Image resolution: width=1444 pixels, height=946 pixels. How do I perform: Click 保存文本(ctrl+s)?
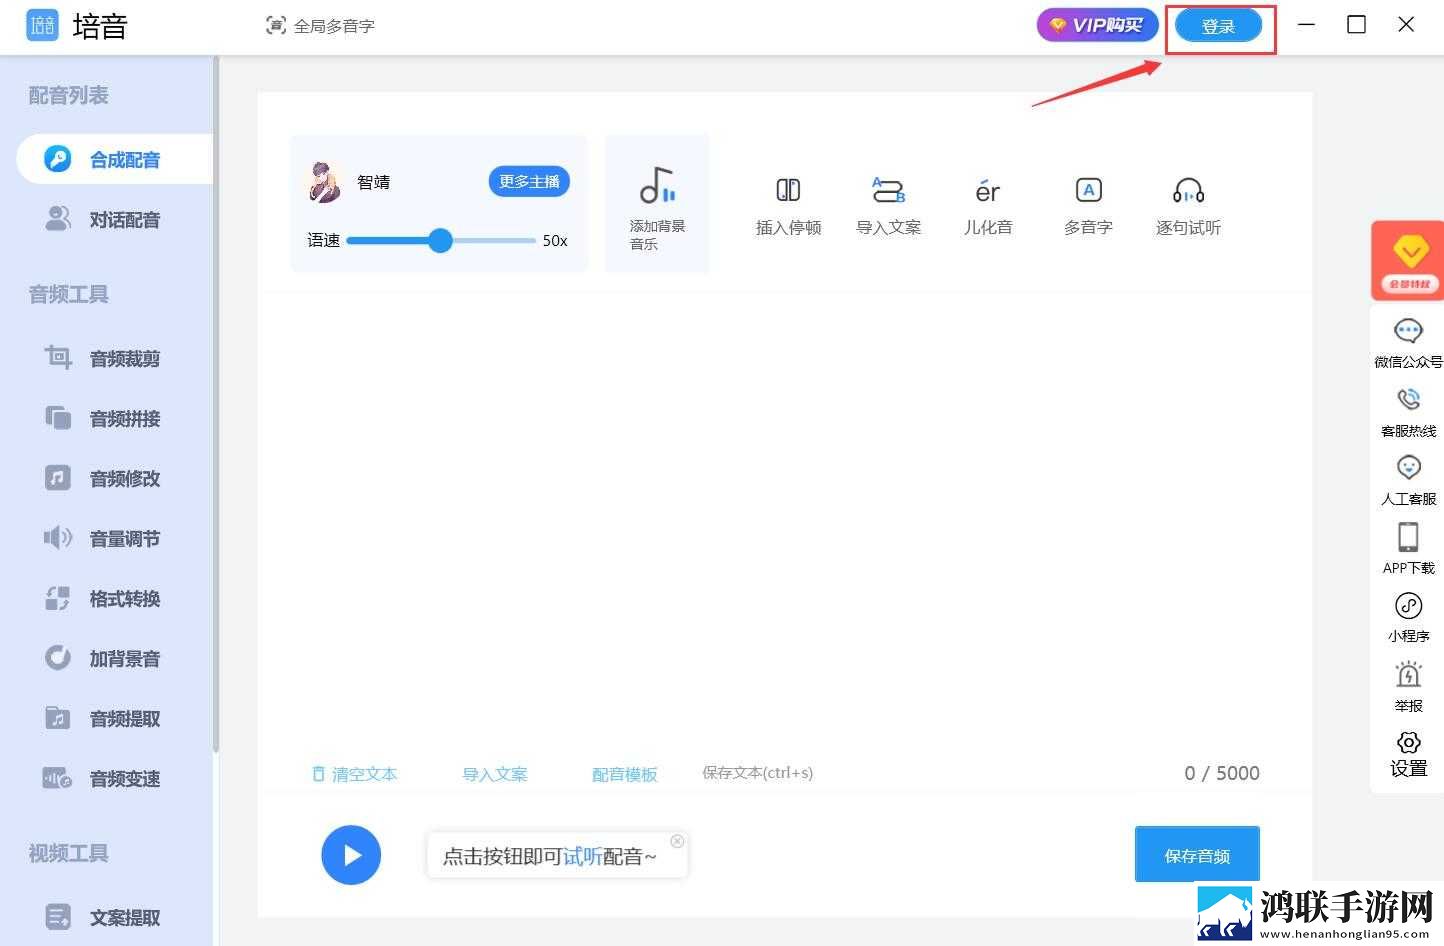tap(758, 773)
